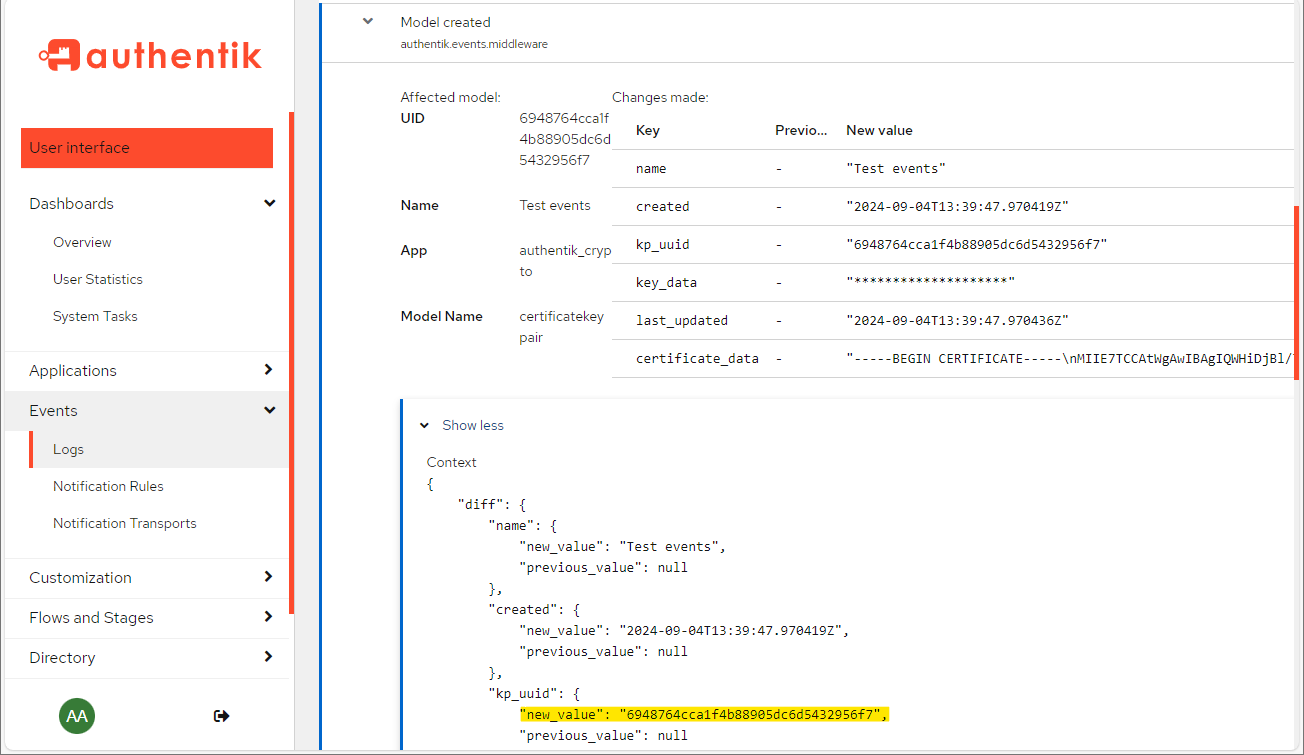Go to User Statistics
Screen dimensions: 1304x755
[x=98, y=279]
